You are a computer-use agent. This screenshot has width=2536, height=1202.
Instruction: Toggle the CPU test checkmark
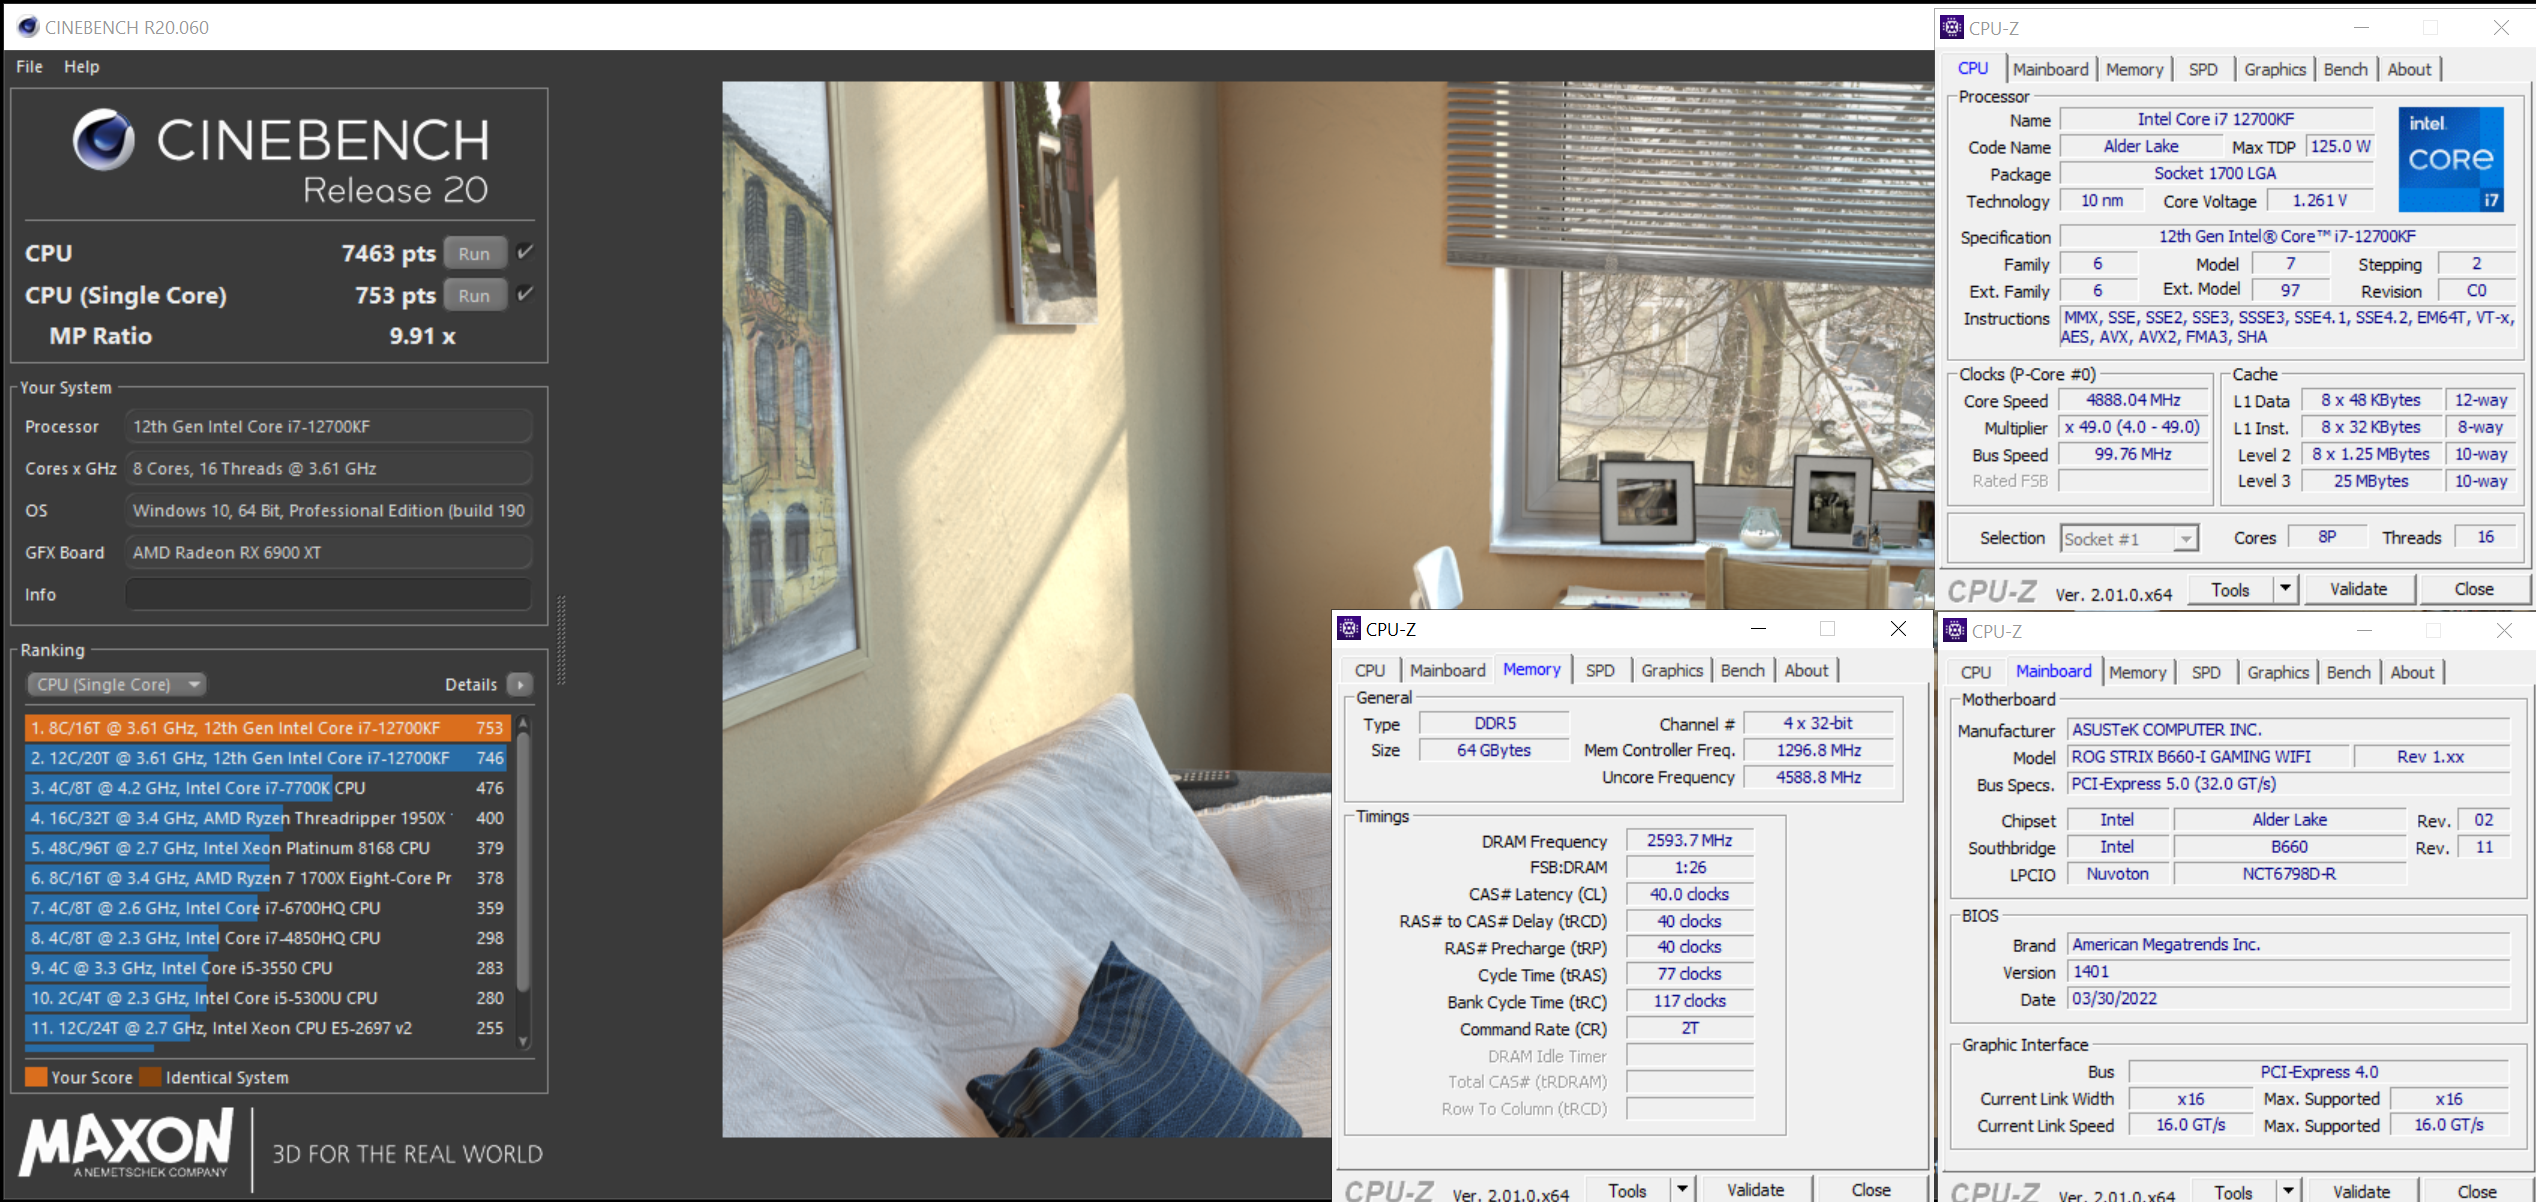pos(525,252)
